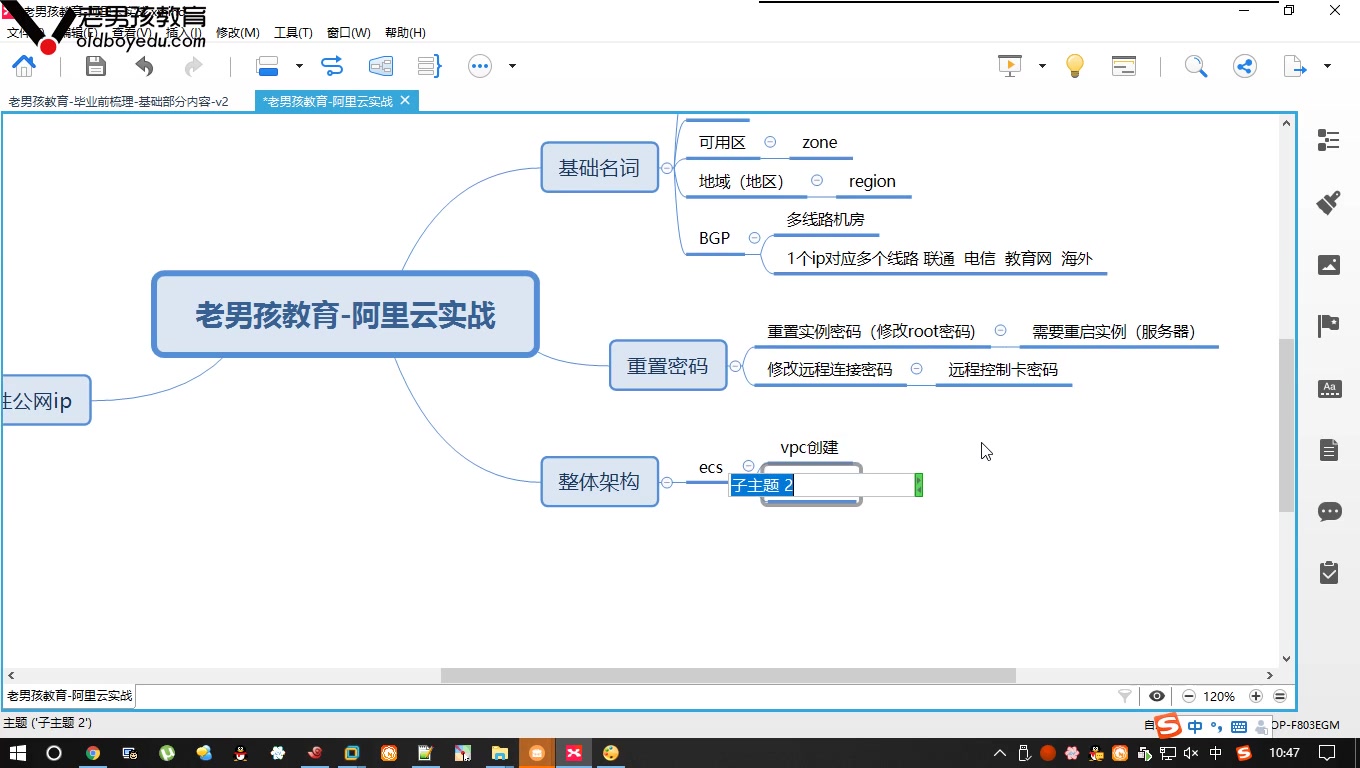The height and width of the screenshot is (768, 1360).
Task: Open File Explorer from the taskbar
Action: pos(499,753)
